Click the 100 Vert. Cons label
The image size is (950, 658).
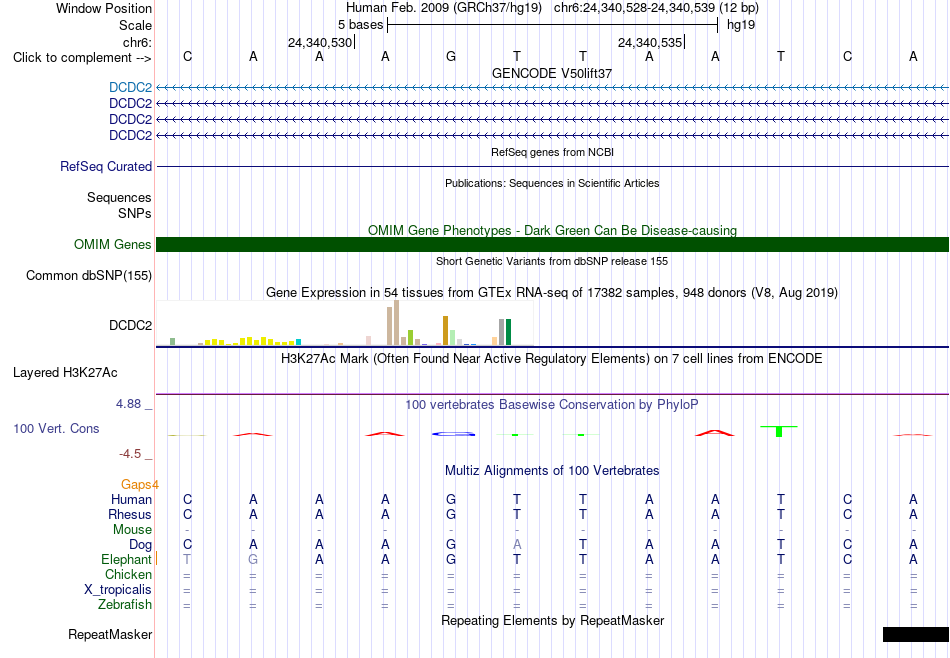tap(56, 428)
